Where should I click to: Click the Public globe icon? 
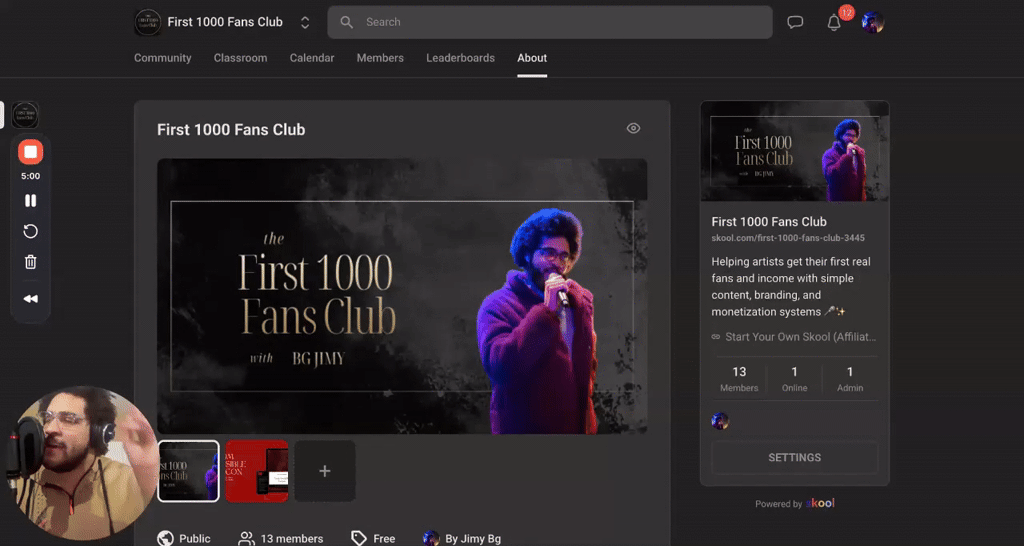tap(165, 538)
